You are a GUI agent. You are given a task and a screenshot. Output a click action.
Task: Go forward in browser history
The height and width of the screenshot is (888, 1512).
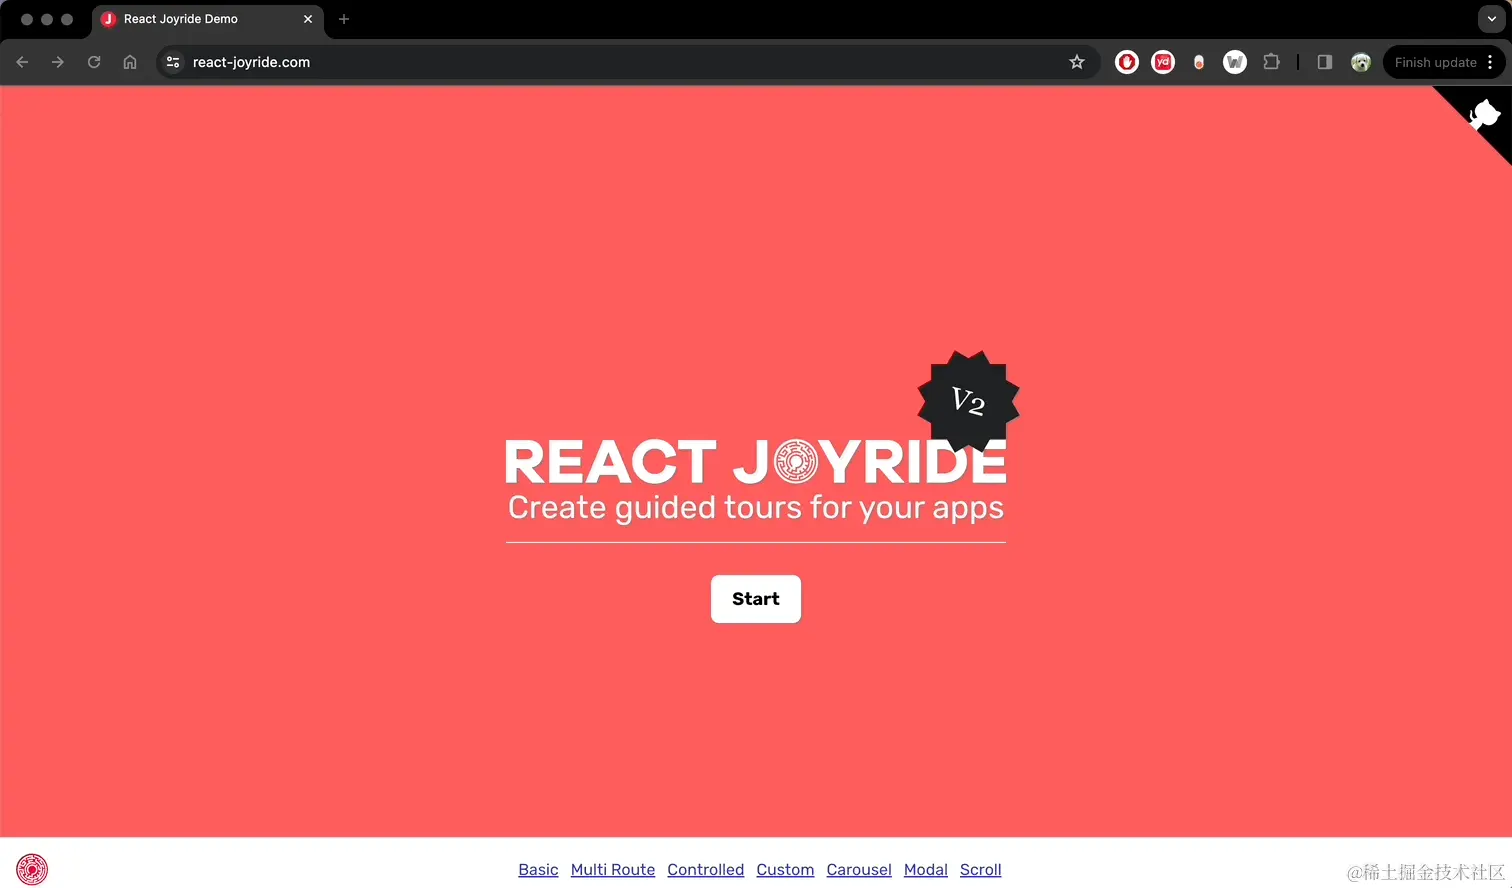pyautogui.click(x=58, y=62)
